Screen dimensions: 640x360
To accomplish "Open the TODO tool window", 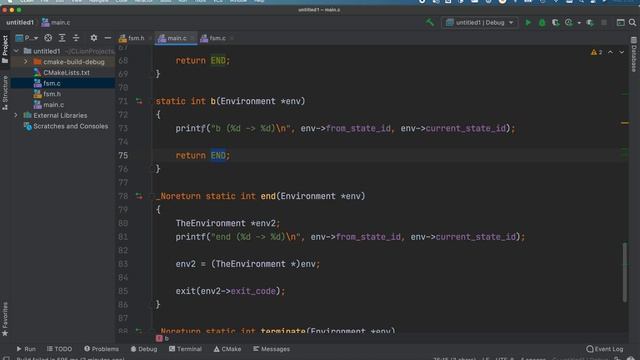I will [60, 349].
